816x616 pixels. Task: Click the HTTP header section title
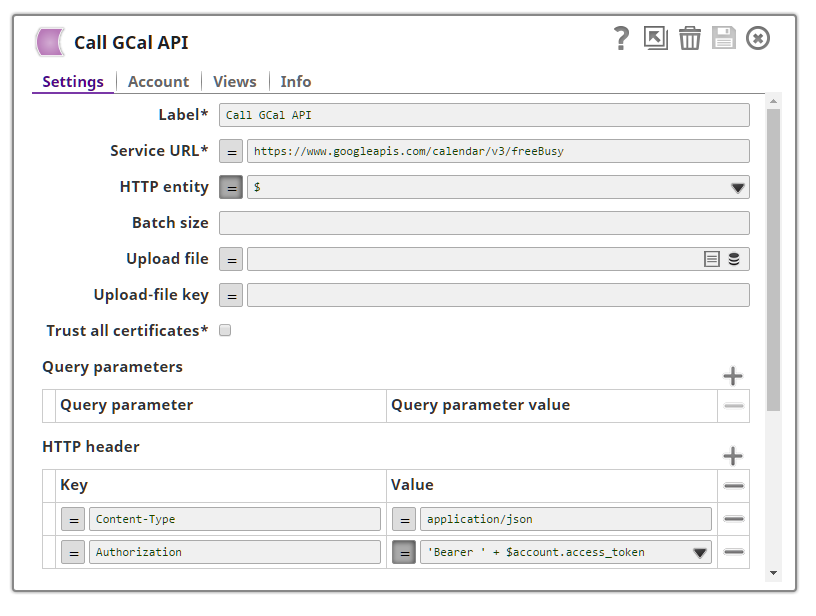point(91,447)
